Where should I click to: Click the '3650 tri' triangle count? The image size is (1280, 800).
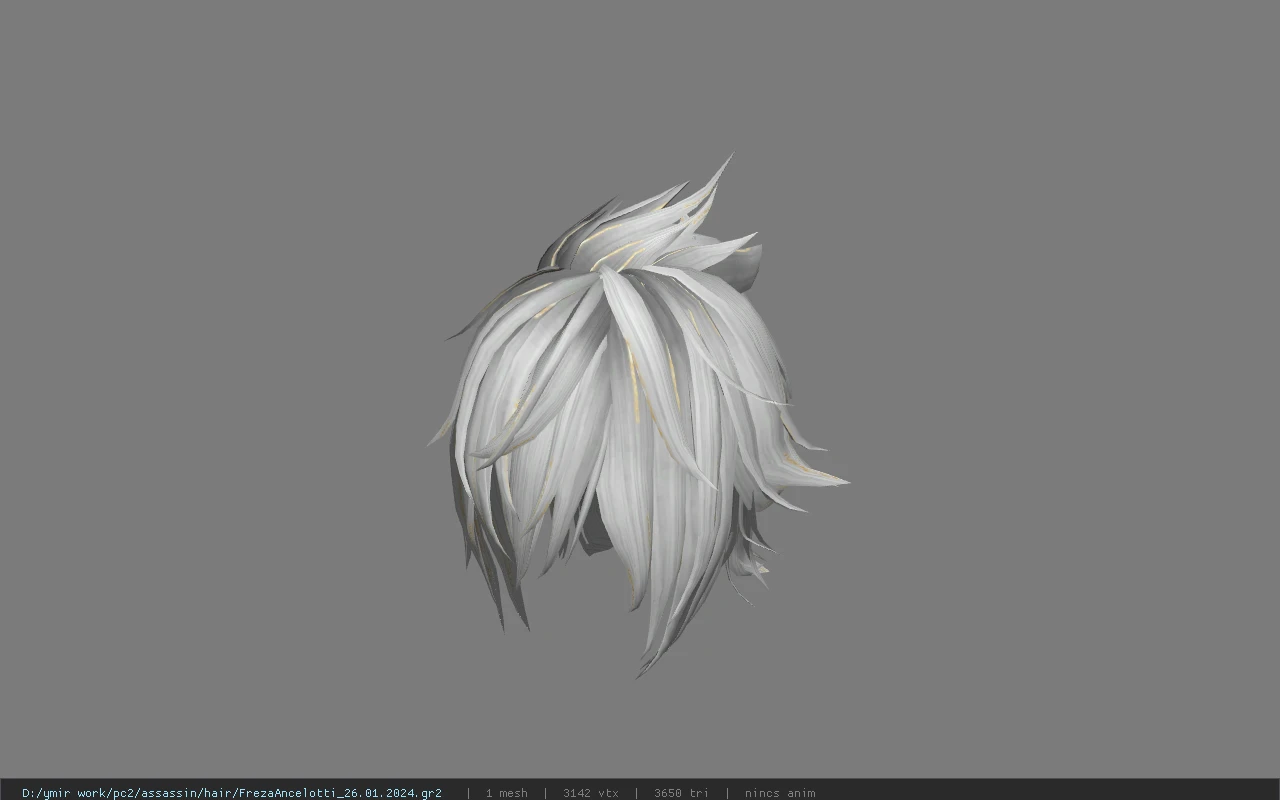click(681, 792)
